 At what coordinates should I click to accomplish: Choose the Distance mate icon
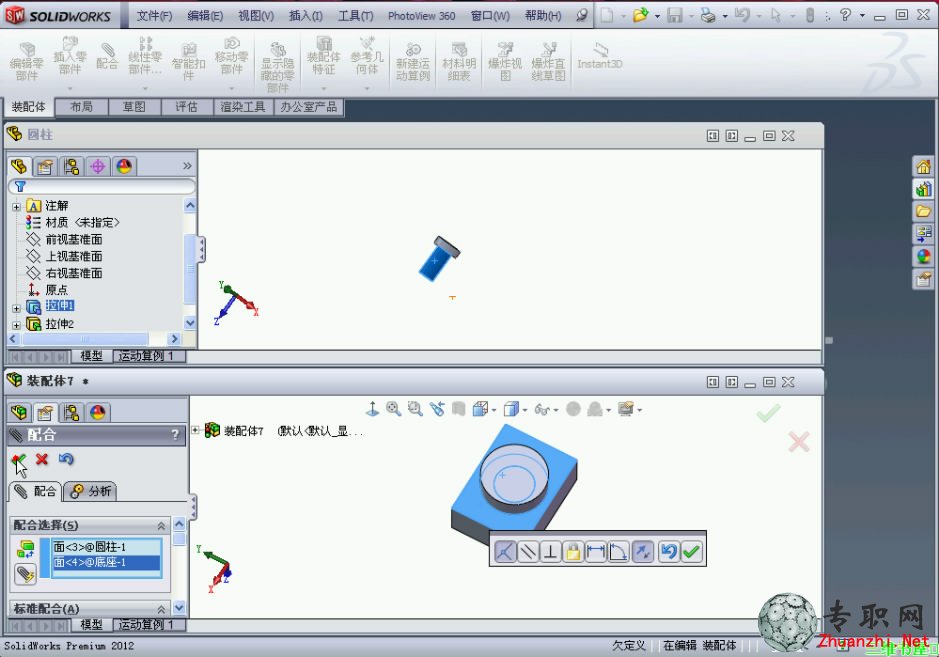(x=596, y=551)
